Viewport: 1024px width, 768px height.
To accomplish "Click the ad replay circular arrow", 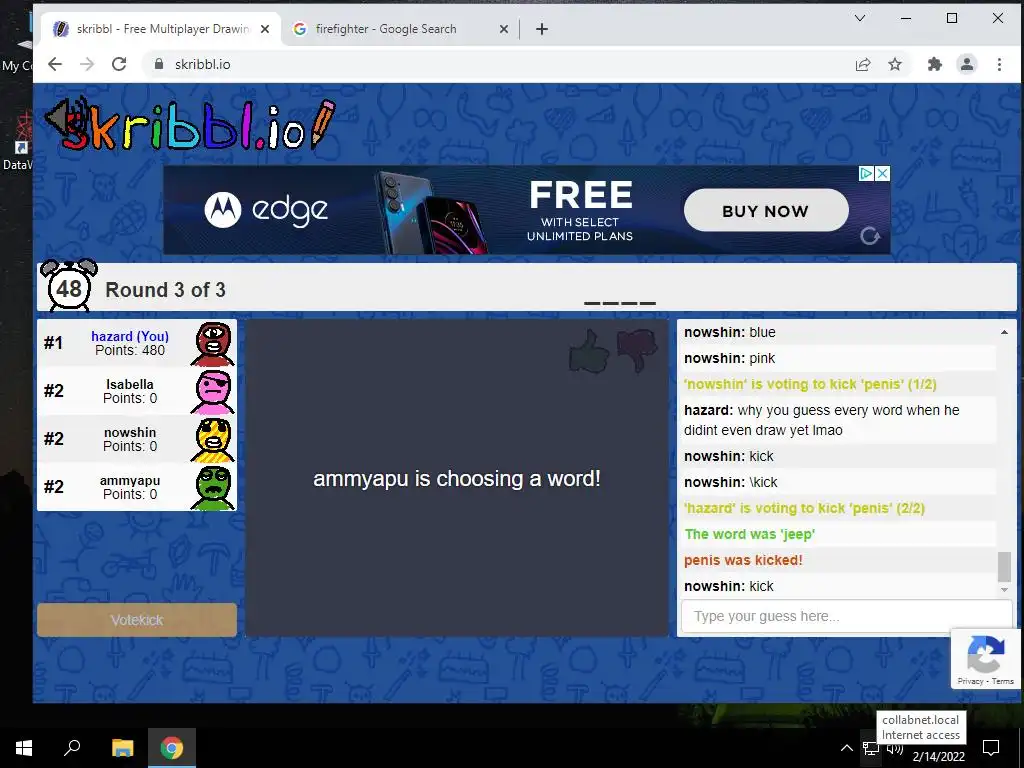I will [870, 236].
